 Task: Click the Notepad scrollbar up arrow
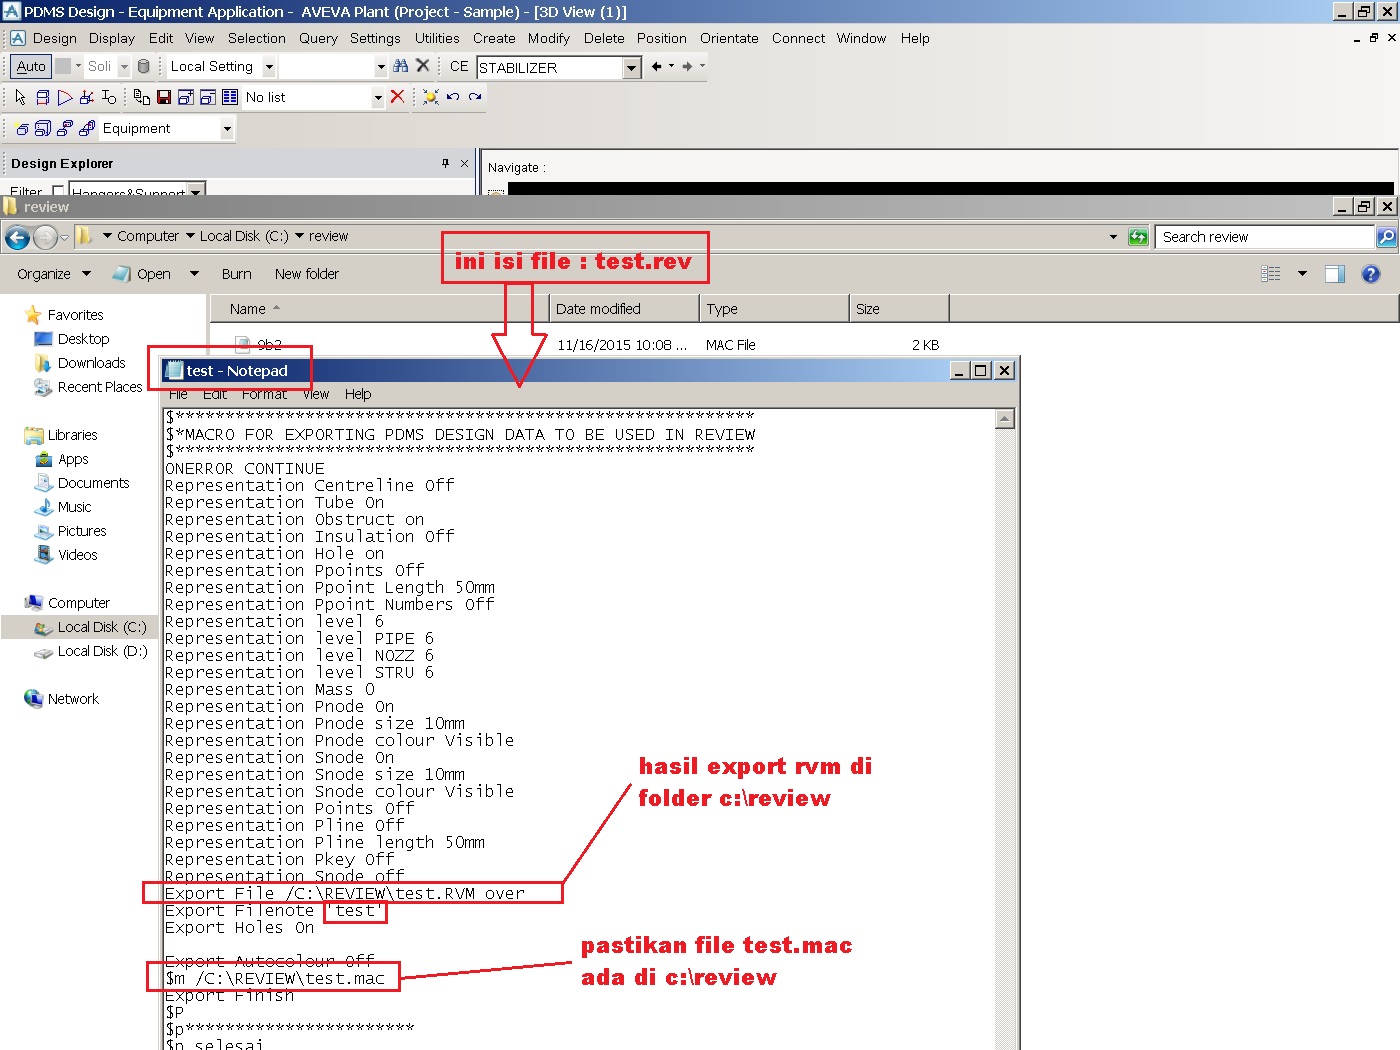(1005, 419)
